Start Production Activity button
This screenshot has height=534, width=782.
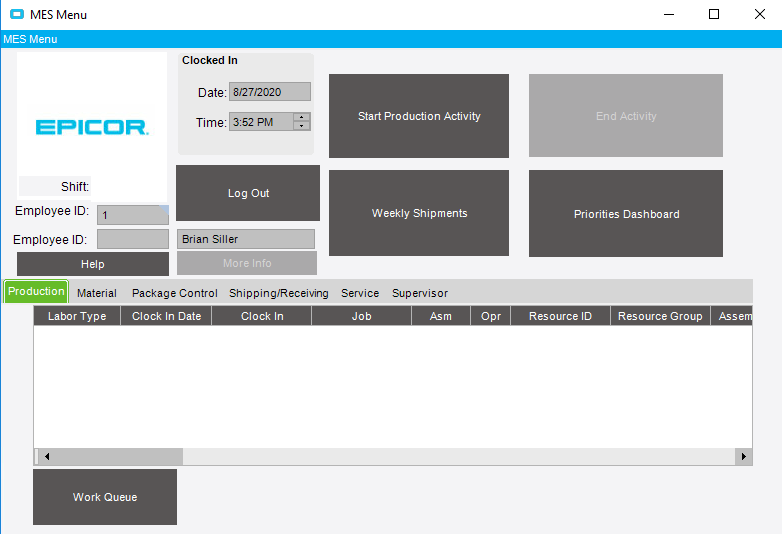click(x=419, y=116)
